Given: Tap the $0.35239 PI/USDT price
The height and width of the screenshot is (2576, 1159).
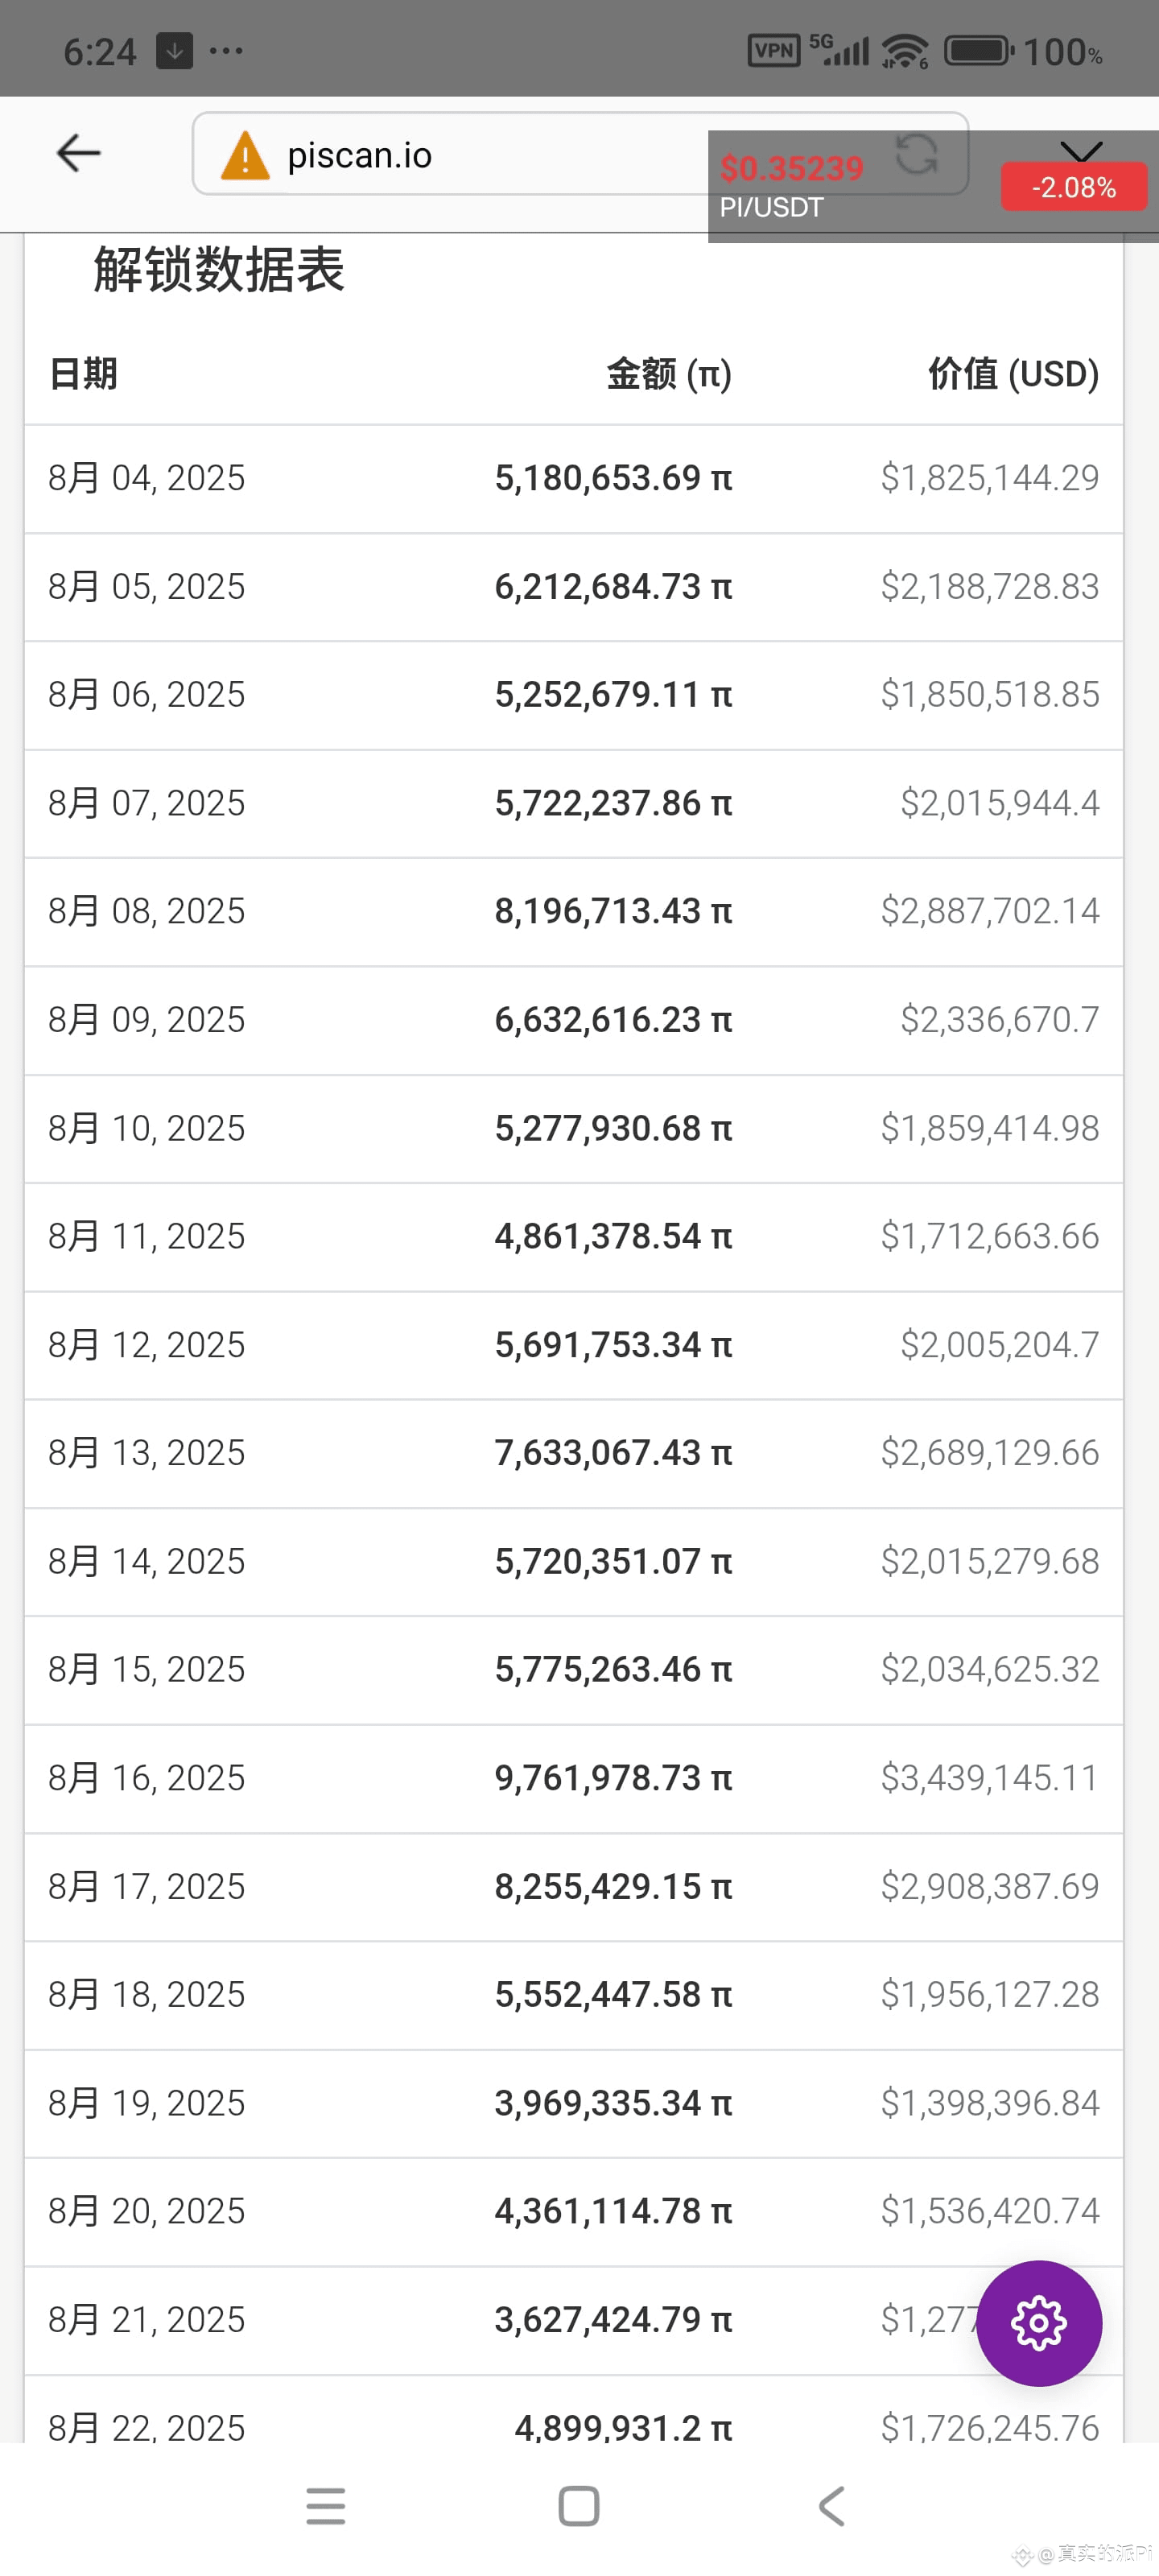Looking at the screenshot, I should [x=792, y=168].
